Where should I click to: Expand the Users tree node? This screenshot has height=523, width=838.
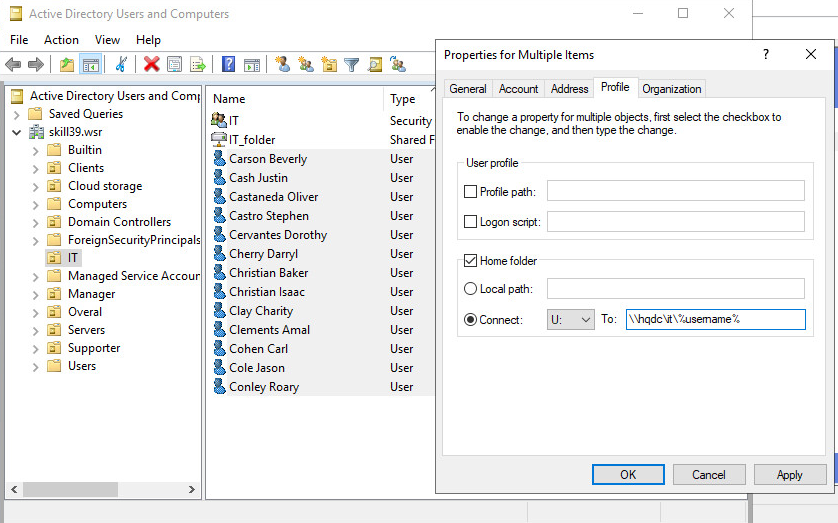click(35, 366)
